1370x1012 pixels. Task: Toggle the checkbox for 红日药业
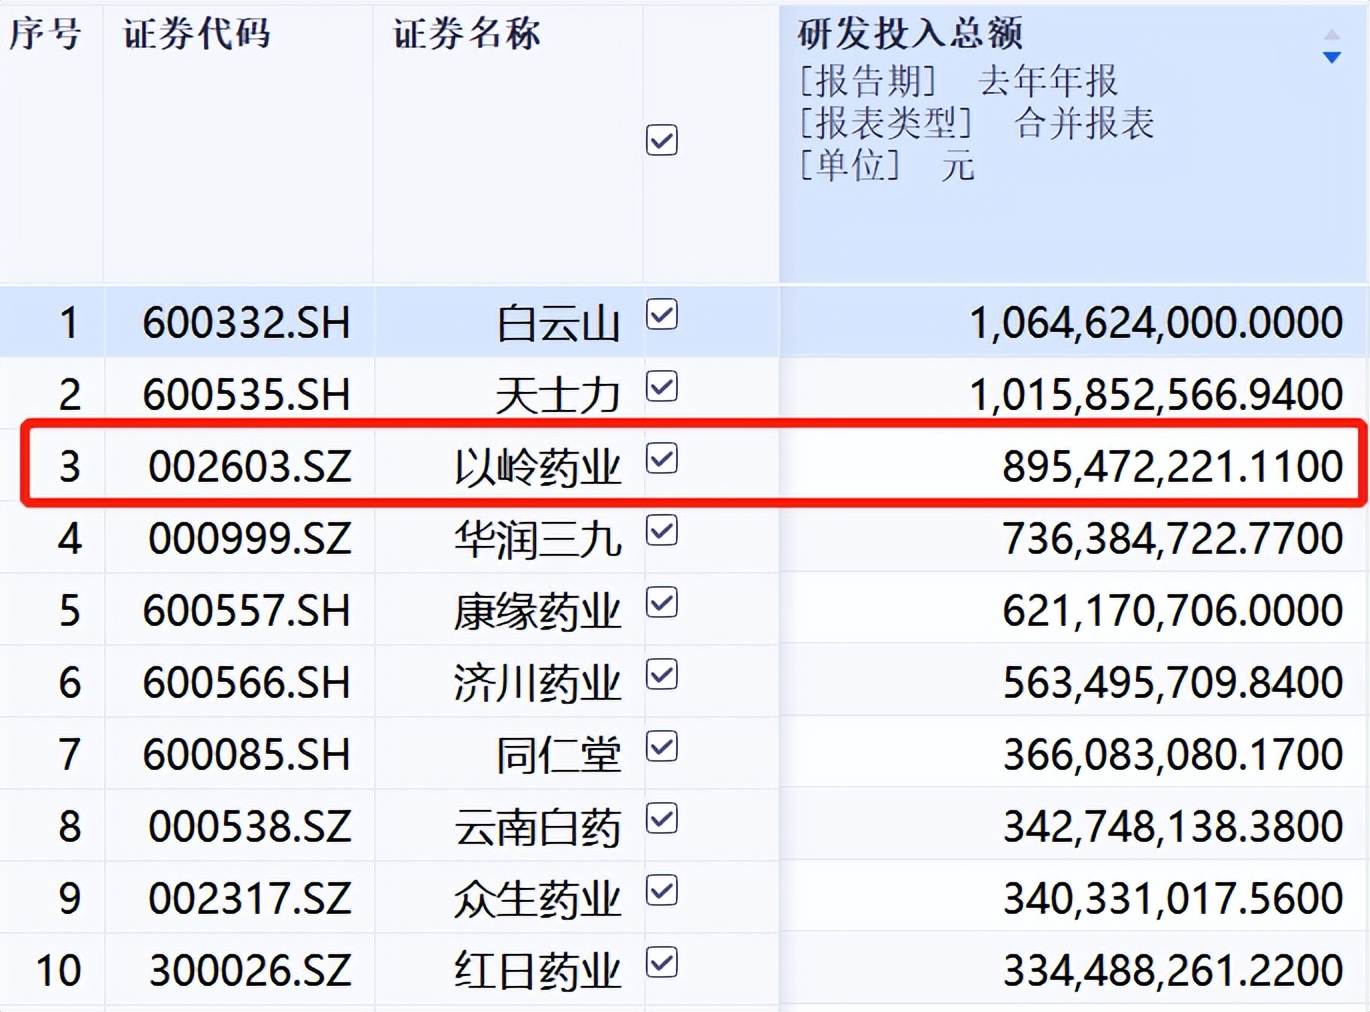pyautogui.click(x=663, y=961)
